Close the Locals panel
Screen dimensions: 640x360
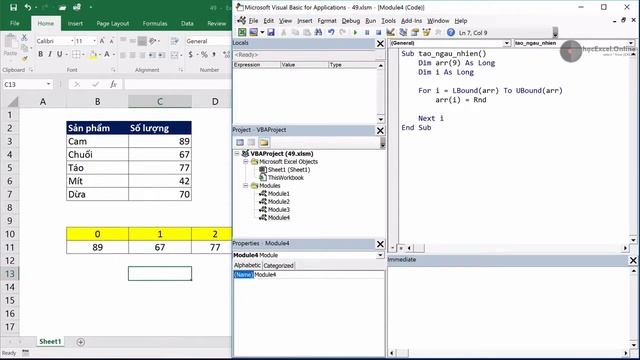(x=380, y=43)
